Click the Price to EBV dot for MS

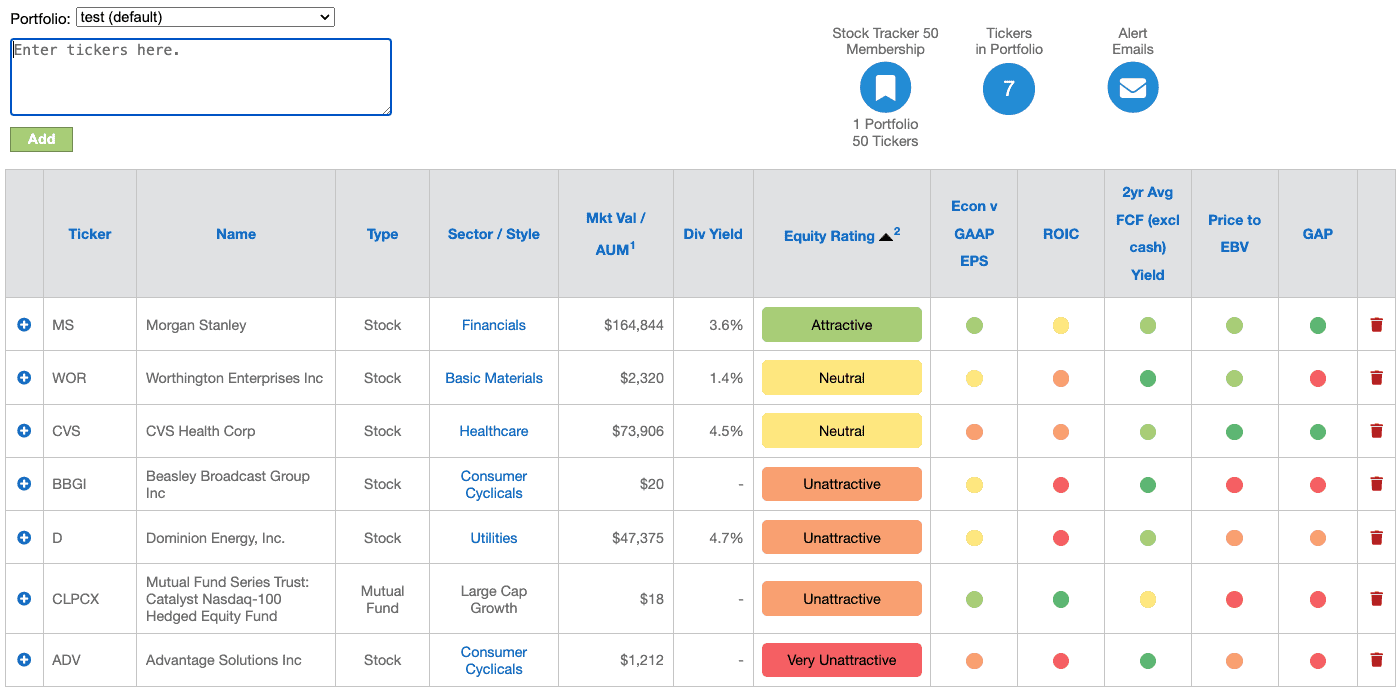click(1234, 325)
